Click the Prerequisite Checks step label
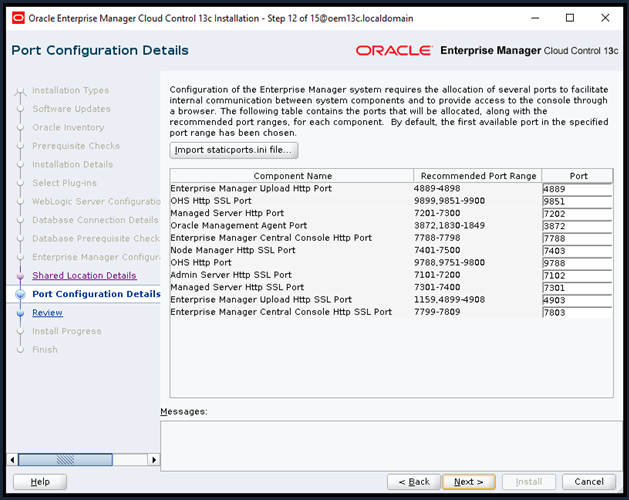The image size is (629, 500). click(76, 146)
